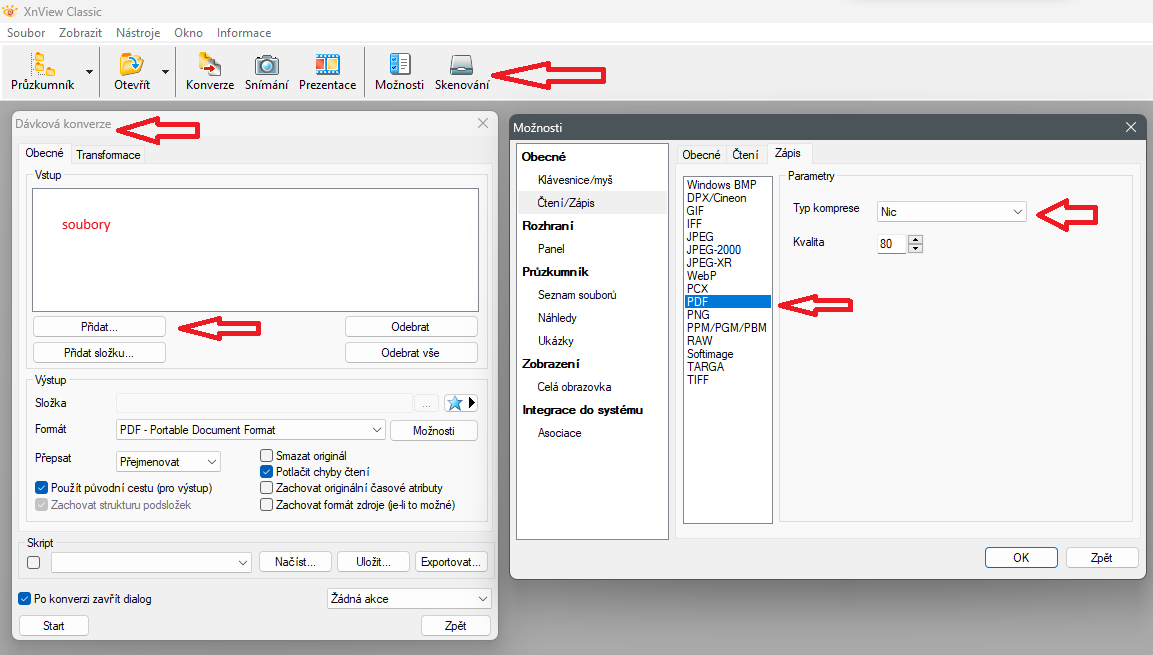Image resolution: width=1153 pixels, height=655 pixels.
Task: Click the Exportovat... script button
Action: point(451,562)
